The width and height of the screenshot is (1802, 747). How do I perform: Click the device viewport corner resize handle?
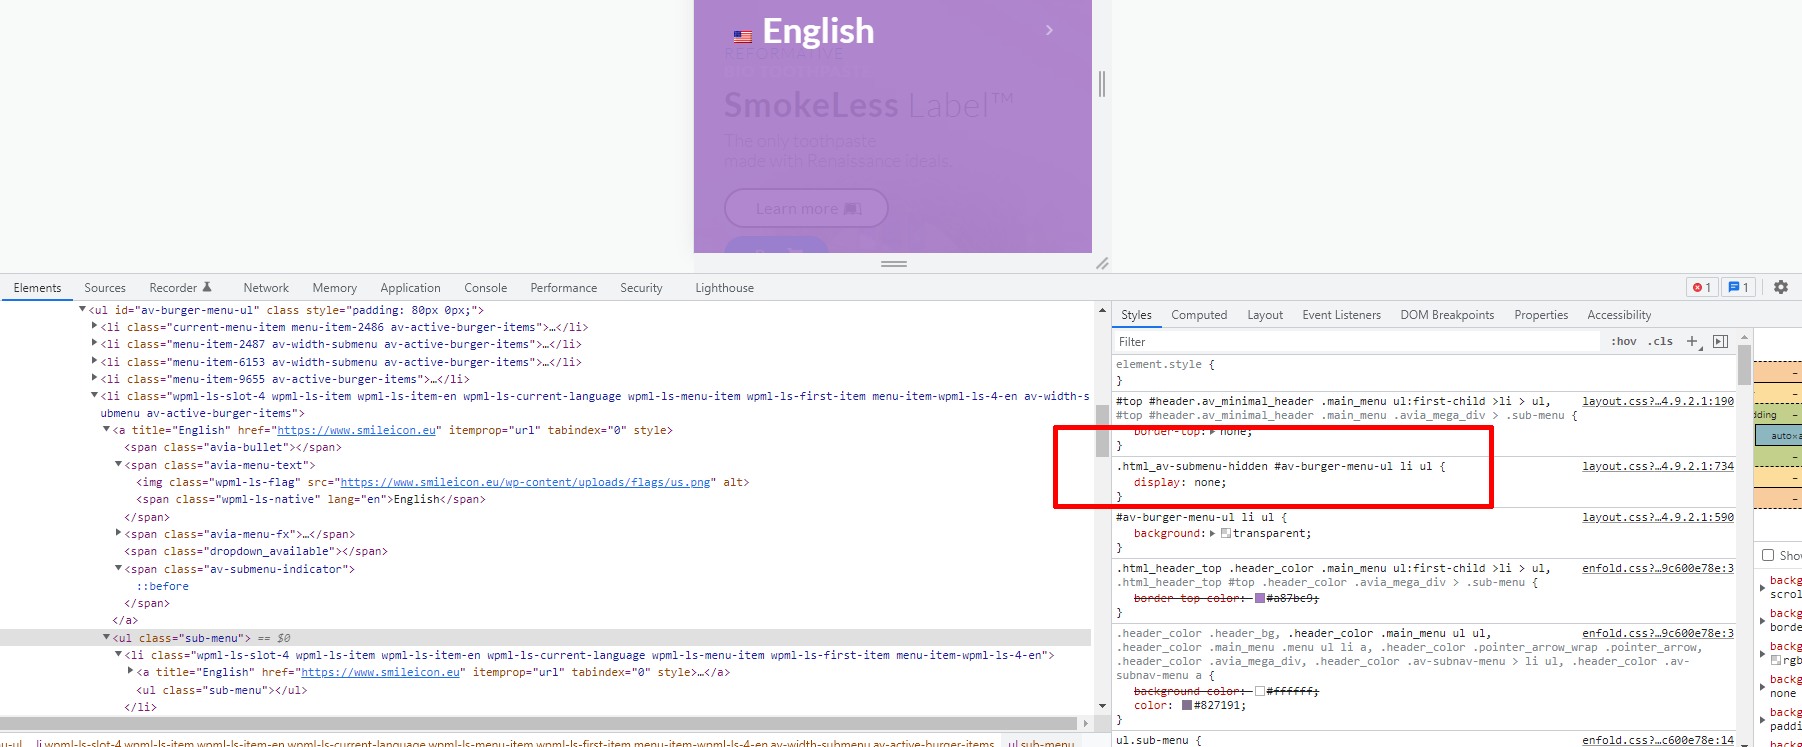tap(1102, 264)
